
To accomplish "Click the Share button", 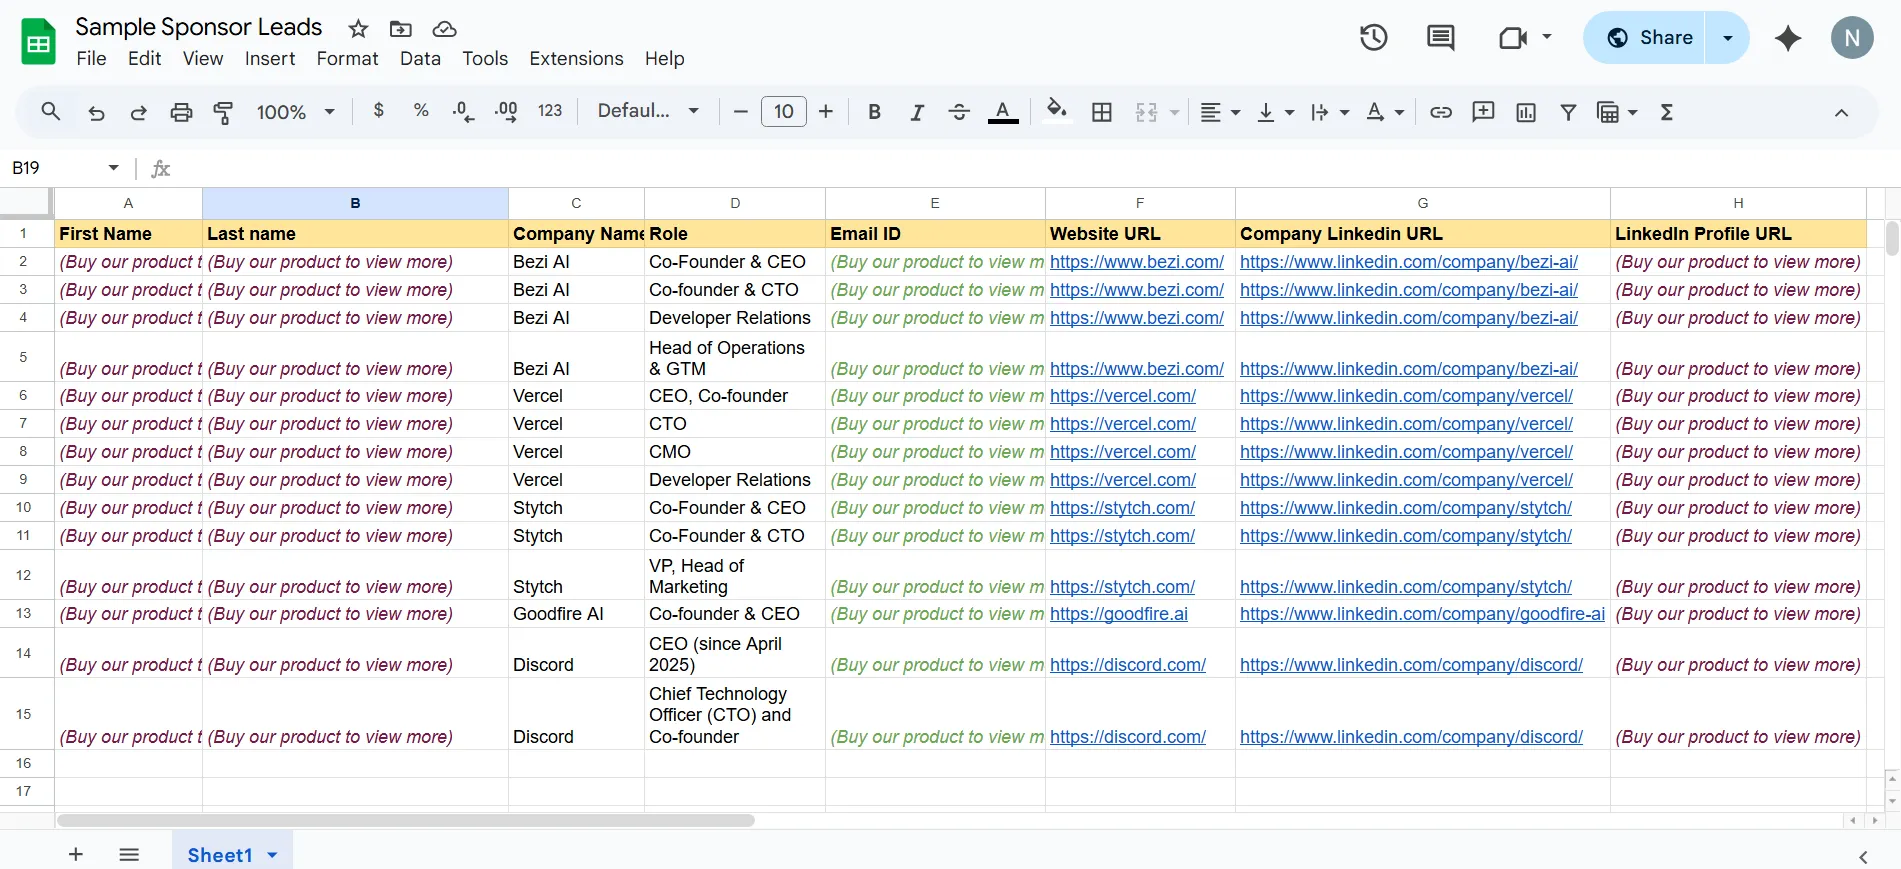I will point(1648,38).
